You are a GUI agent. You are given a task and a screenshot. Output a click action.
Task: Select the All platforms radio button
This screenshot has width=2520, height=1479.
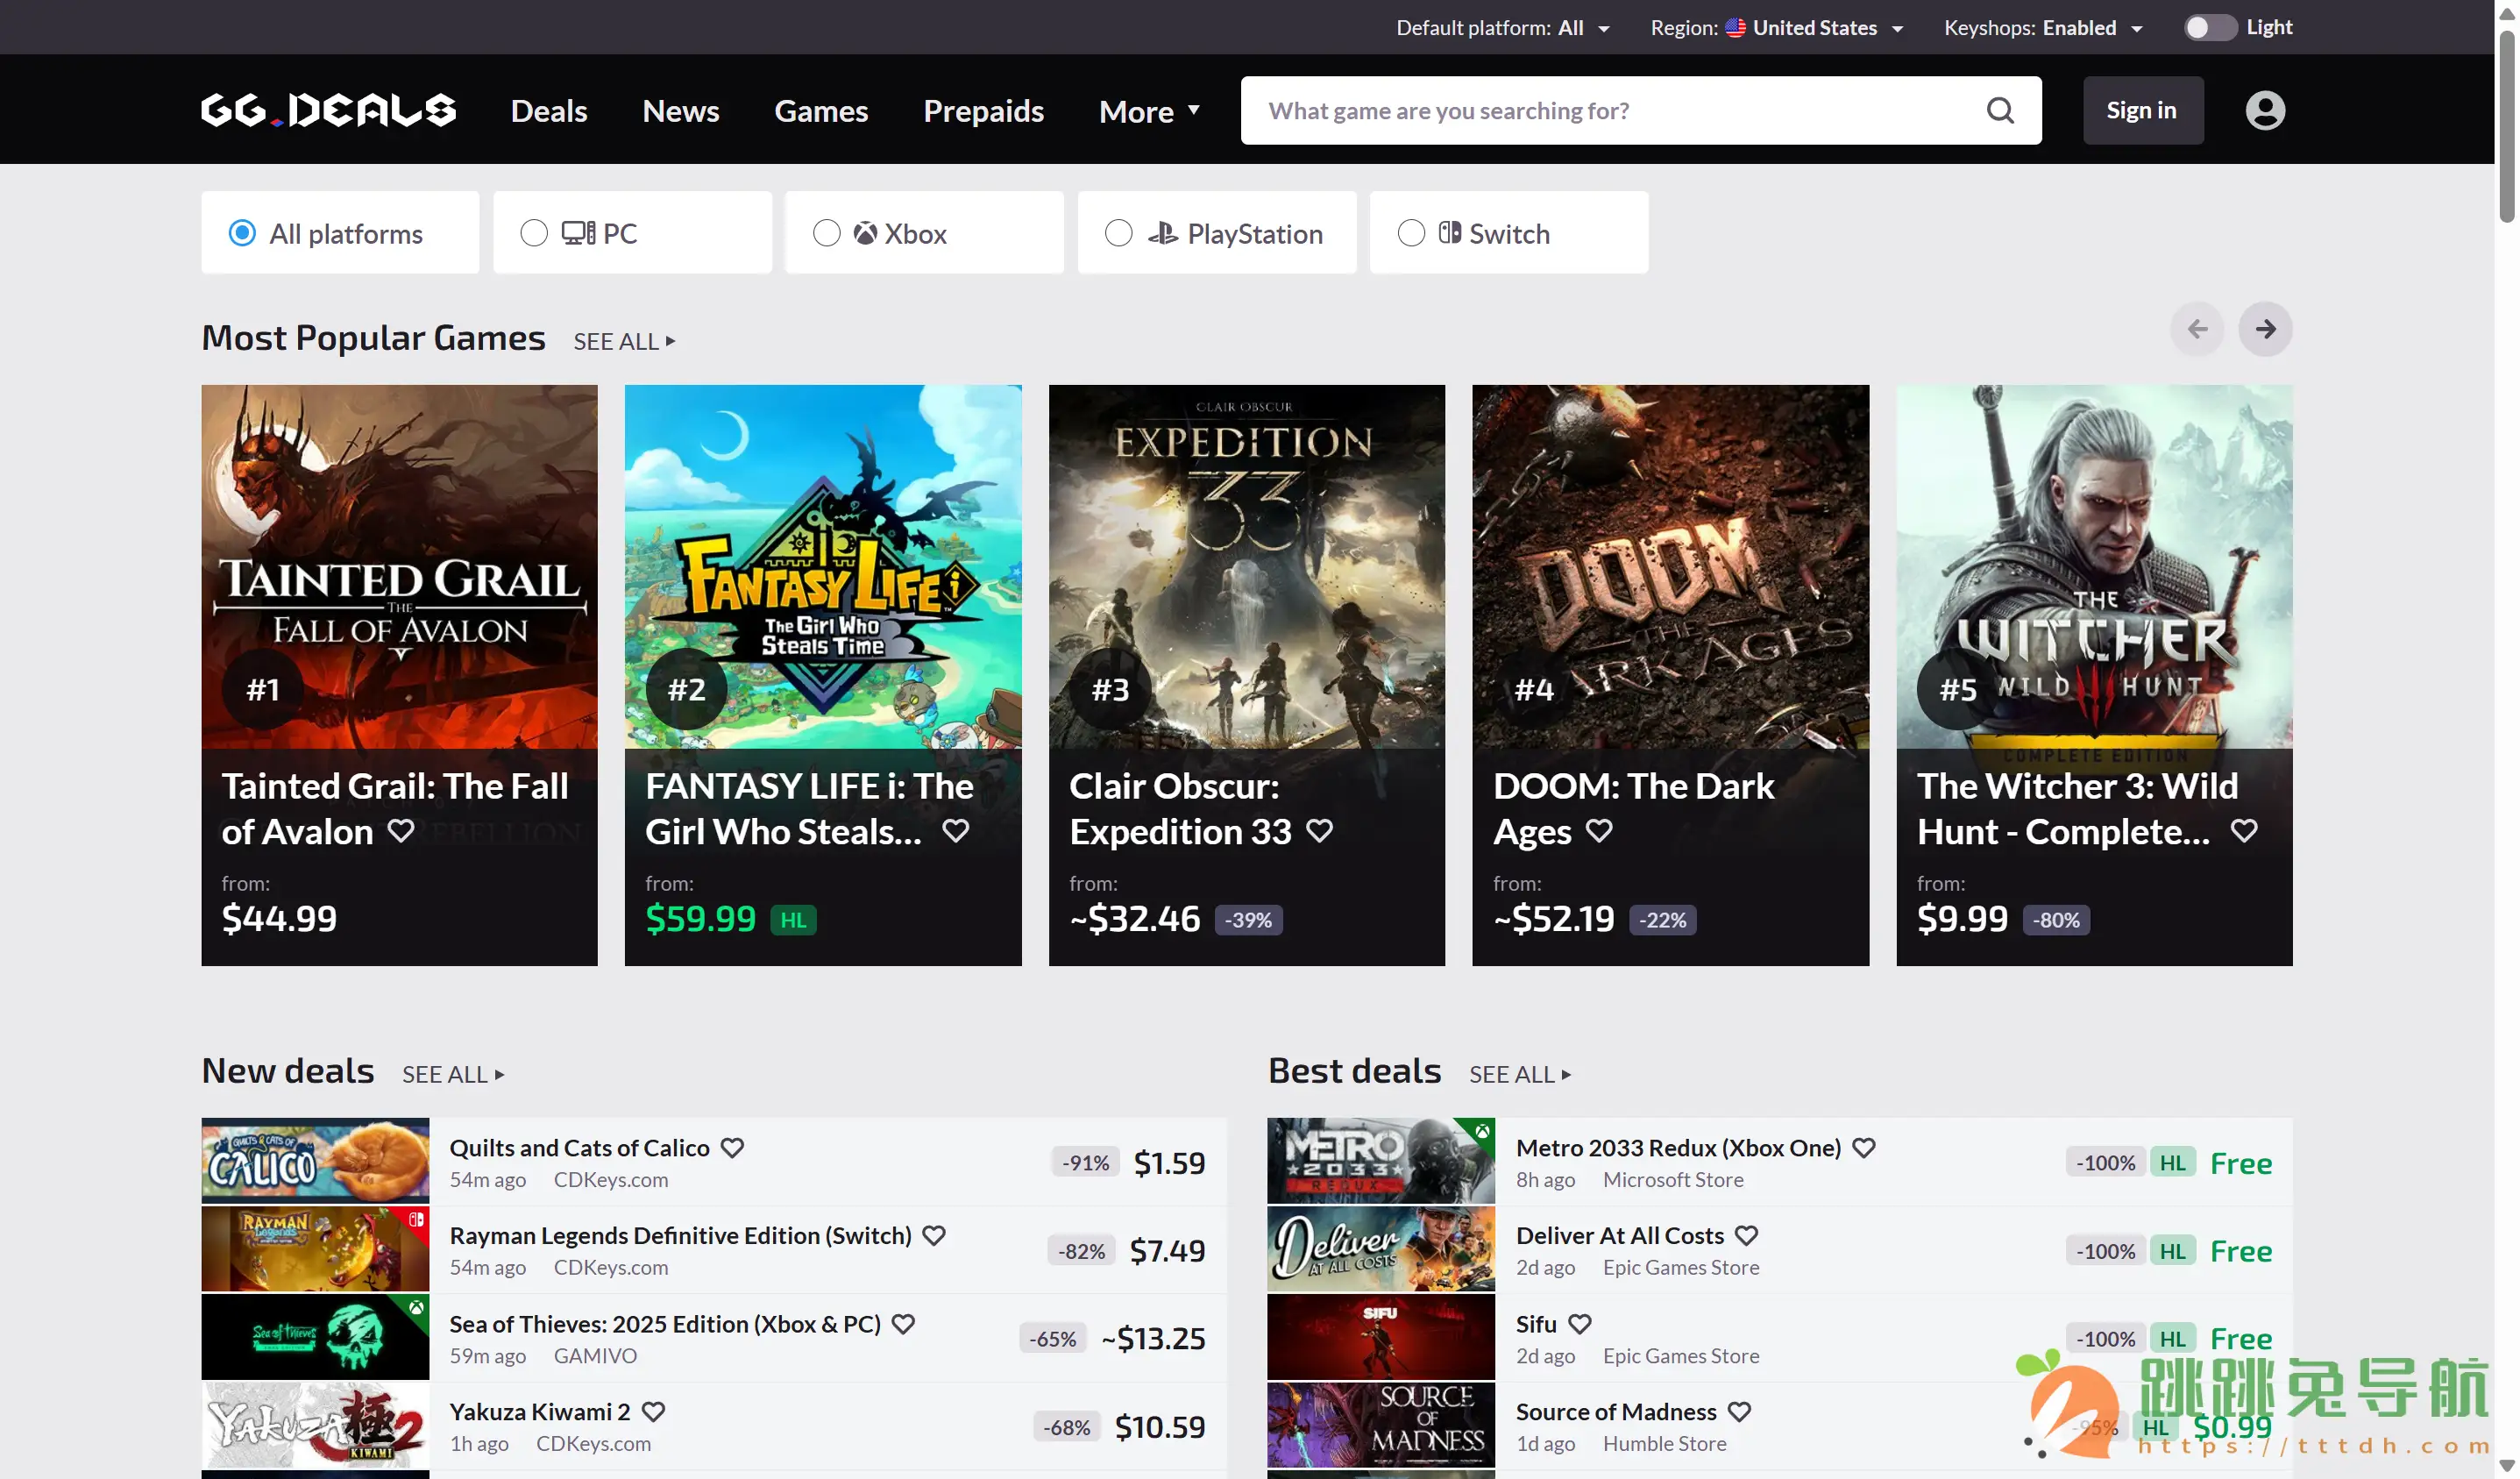pos(242,233)
